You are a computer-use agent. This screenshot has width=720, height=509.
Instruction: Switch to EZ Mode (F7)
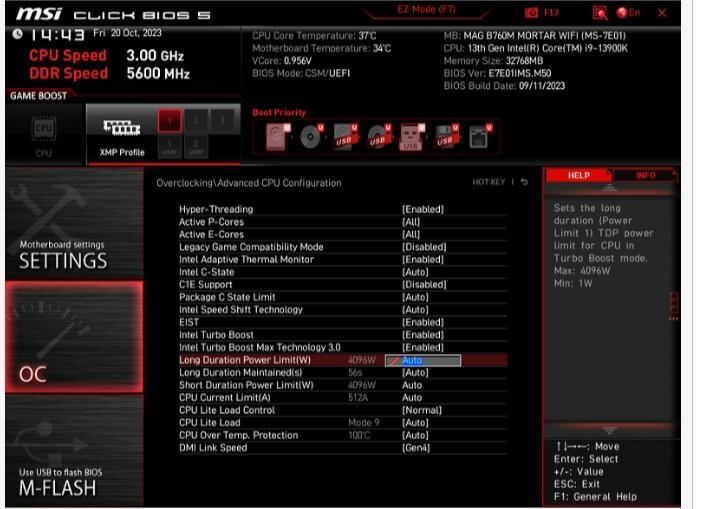426,10
